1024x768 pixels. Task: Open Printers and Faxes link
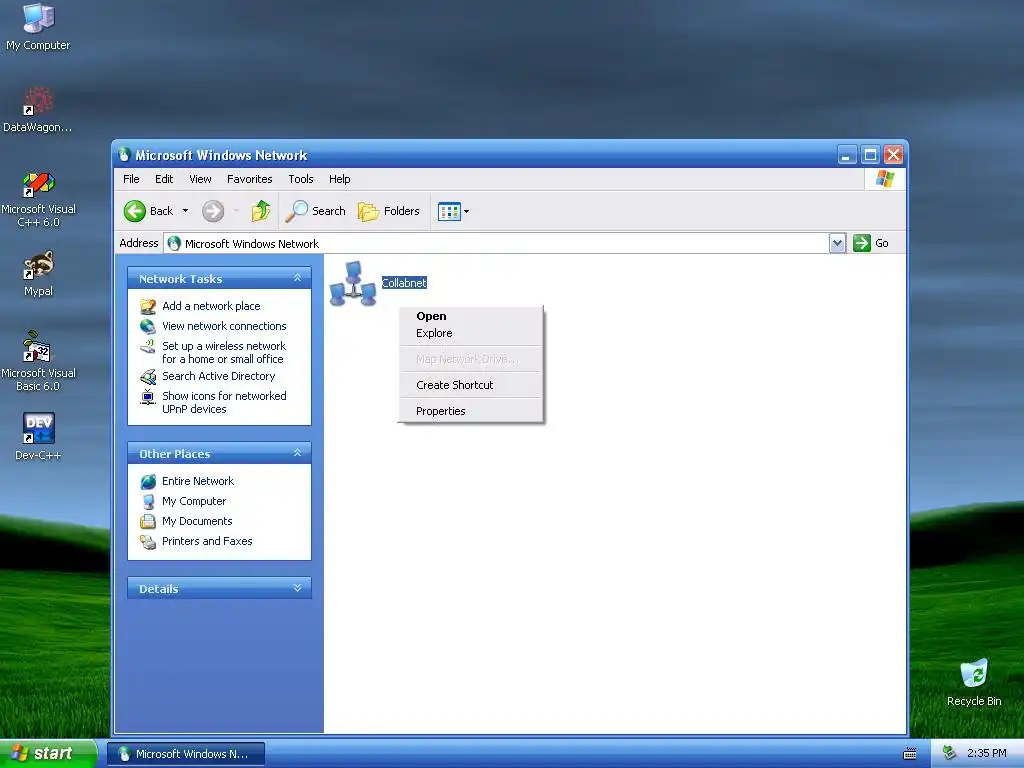207,541
